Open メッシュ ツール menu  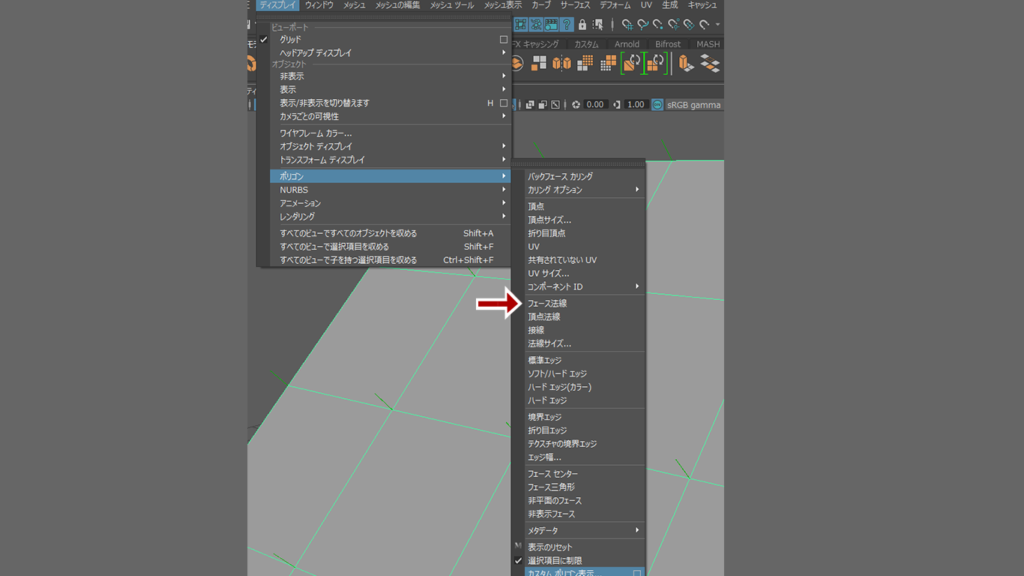(452, 5)
